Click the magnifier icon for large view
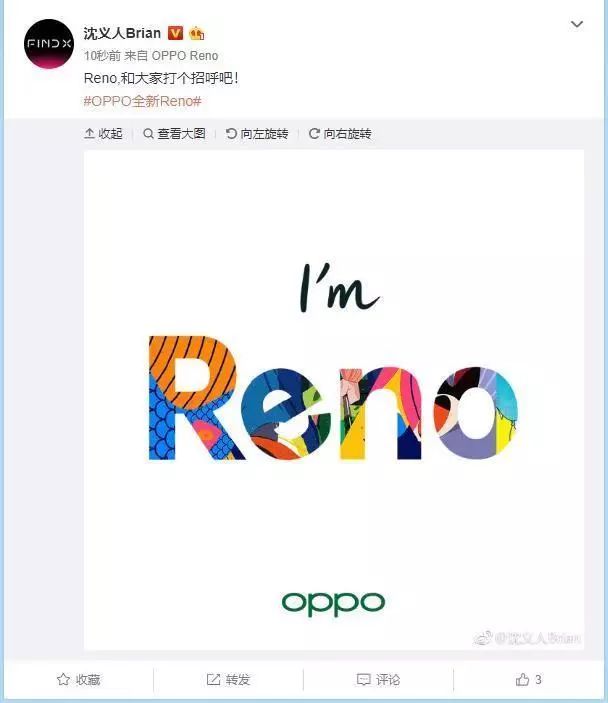 [x=148, y=134]
